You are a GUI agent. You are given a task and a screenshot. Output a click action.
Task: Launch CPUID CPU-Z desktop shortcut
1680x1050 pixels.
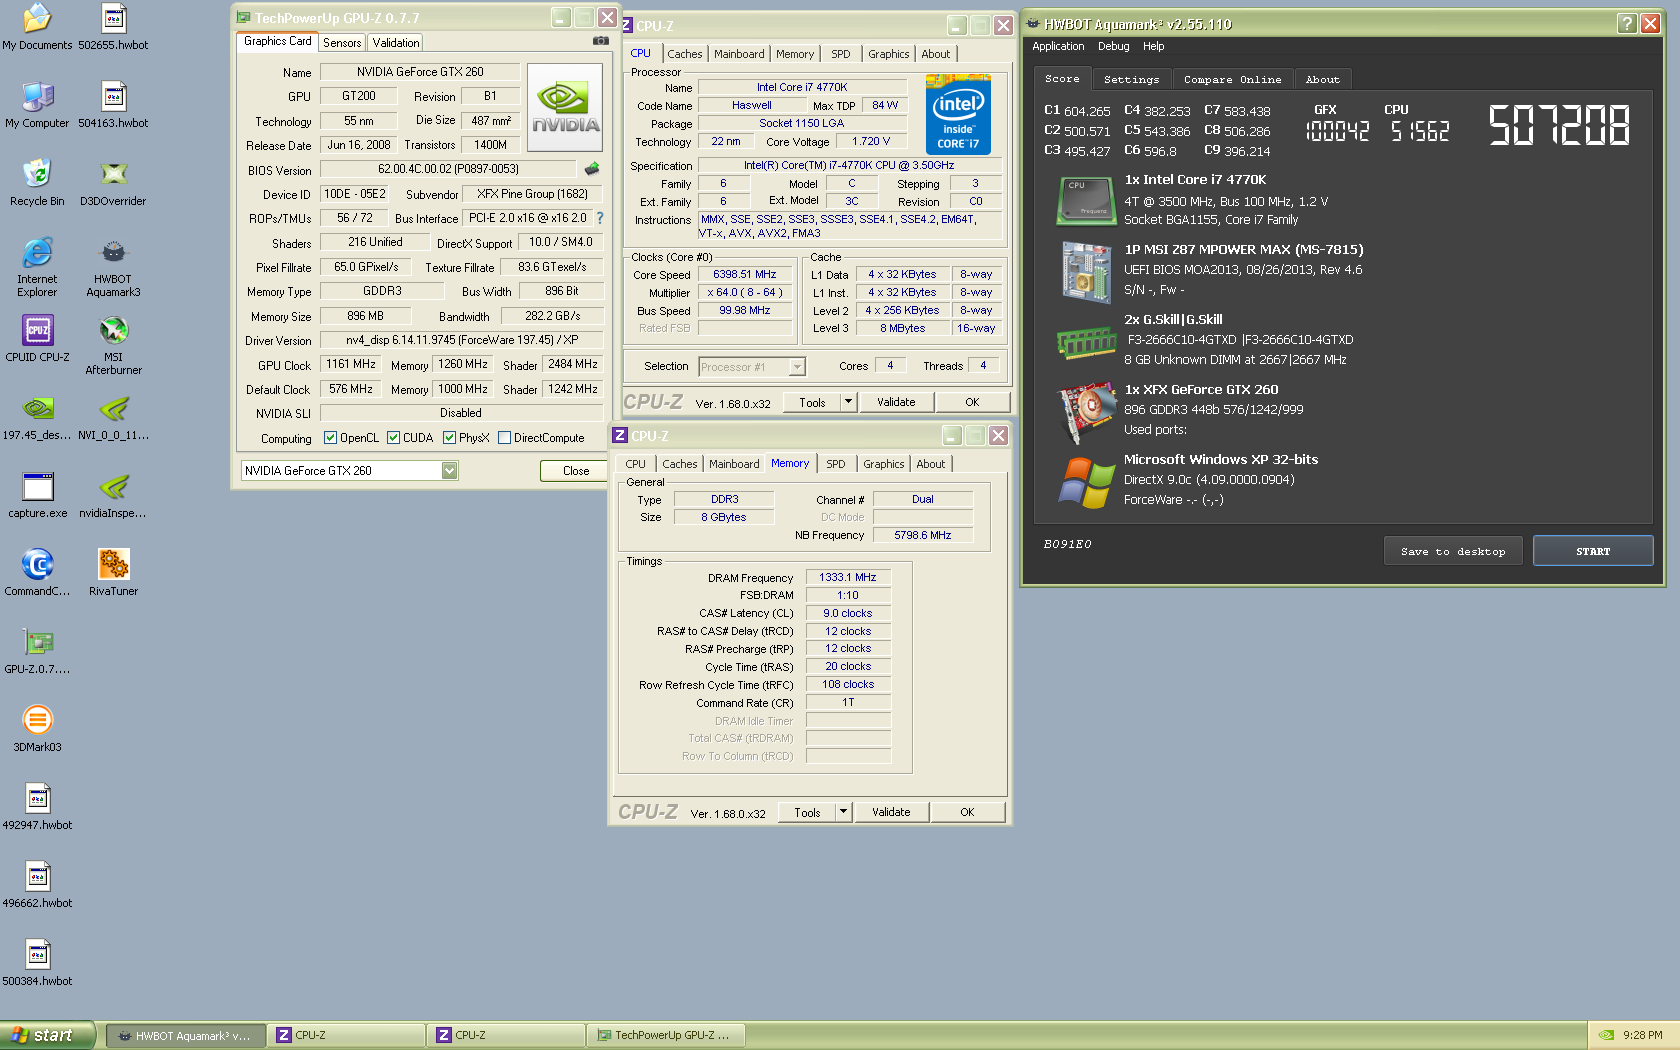click(x=37, y=339)
